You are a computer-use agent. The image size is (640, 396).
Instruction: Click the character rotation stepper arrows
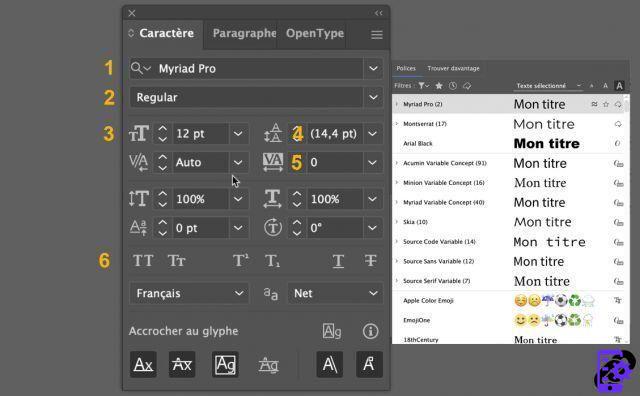(297, 227)
